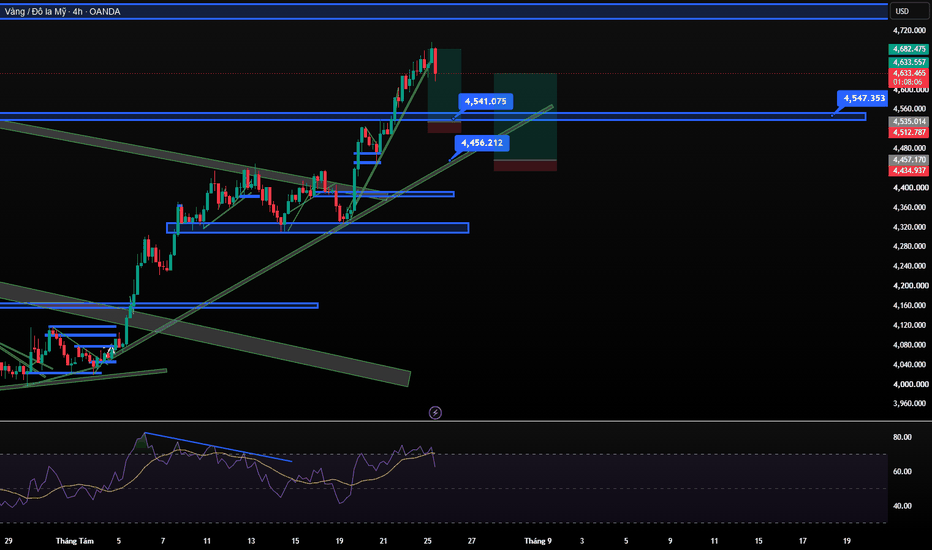Click the red 4,434.937 stop price tag
Image resolution: width=932 pixels, height=550 pixels.
[x=908, y=171]
